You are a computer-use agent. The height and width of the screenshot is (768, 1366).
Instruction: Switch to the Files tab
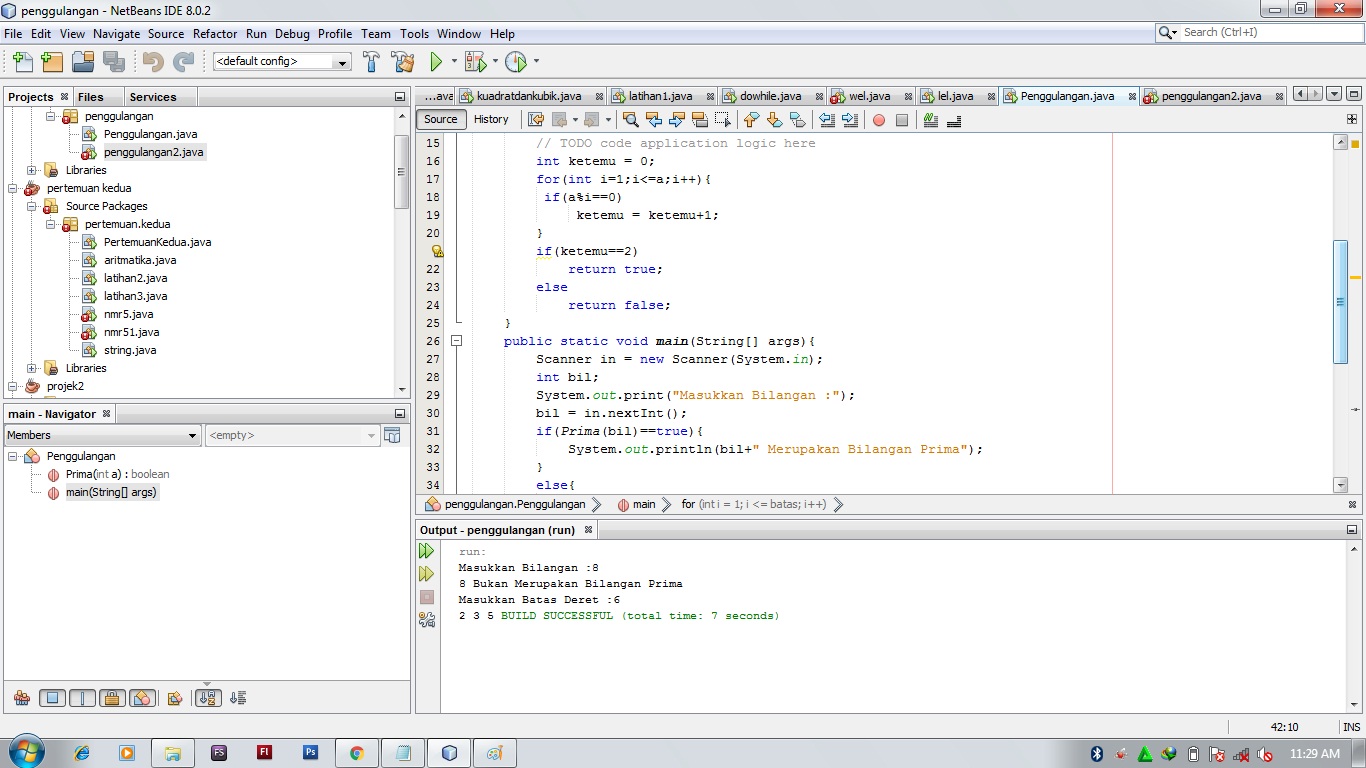tap(91, 97)
